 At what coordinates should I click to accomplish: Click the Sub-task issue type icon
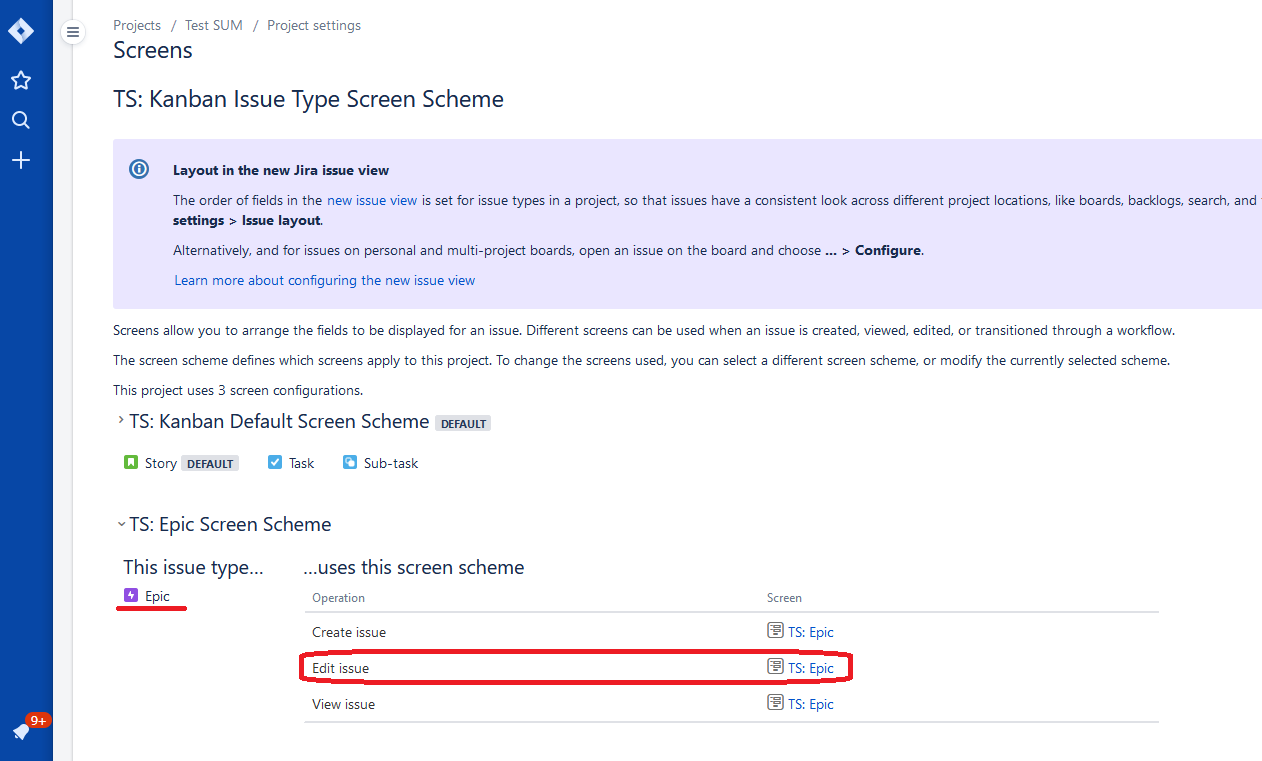click(x=350, y=462)
